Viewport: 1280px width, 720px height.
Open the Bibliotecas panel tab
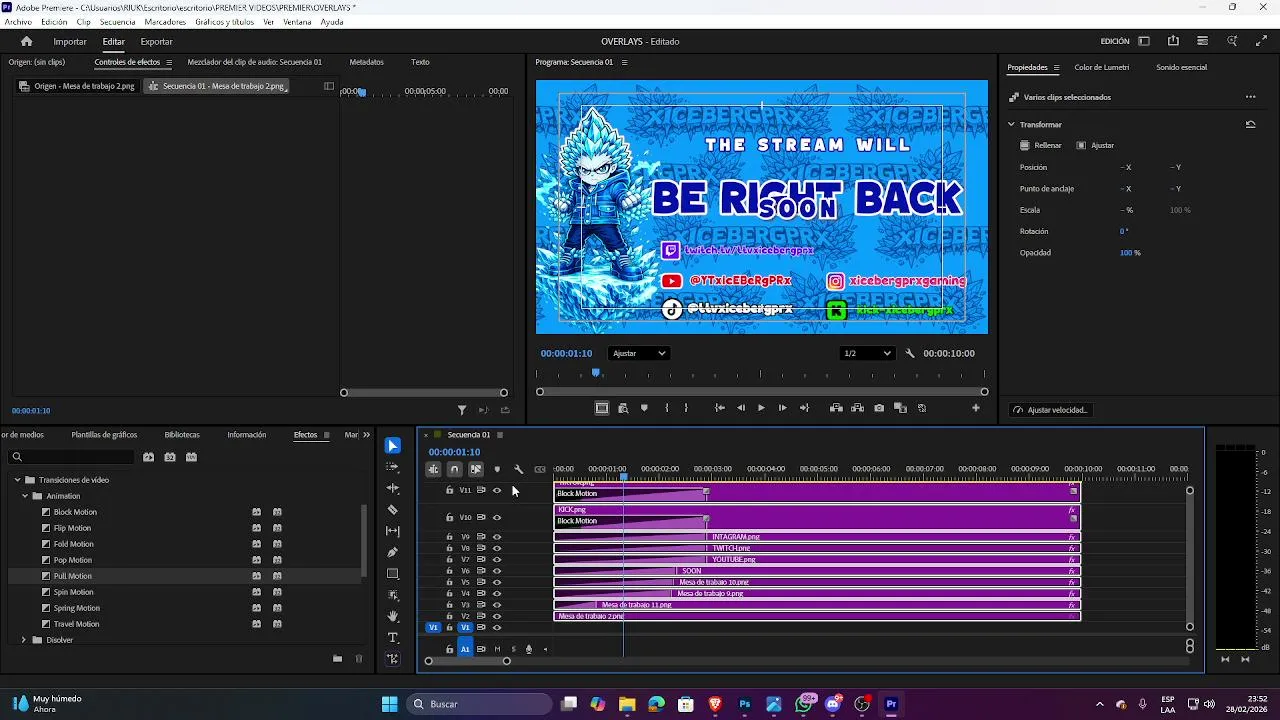[182, 435]
